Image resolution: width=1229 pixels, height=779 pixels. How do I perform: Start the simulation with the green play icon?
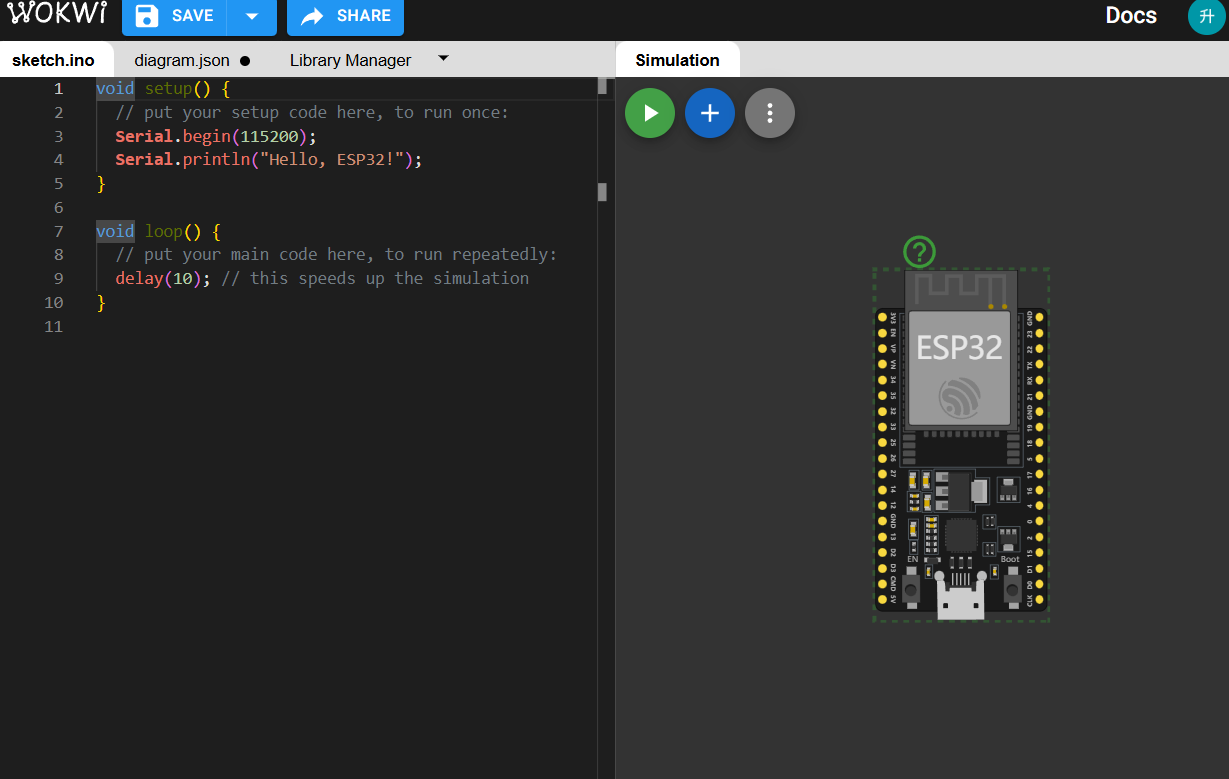(649, 113)
